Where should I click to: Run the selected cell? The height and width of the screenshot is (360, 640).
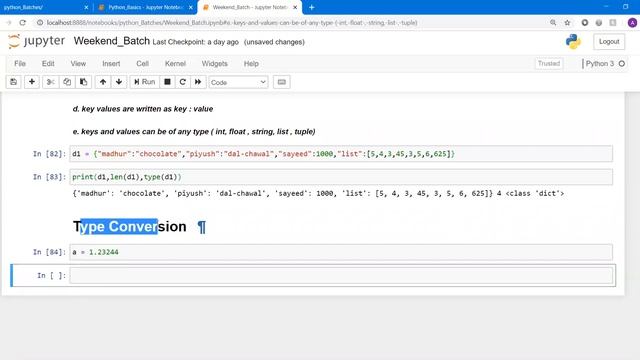pos(144,82)
